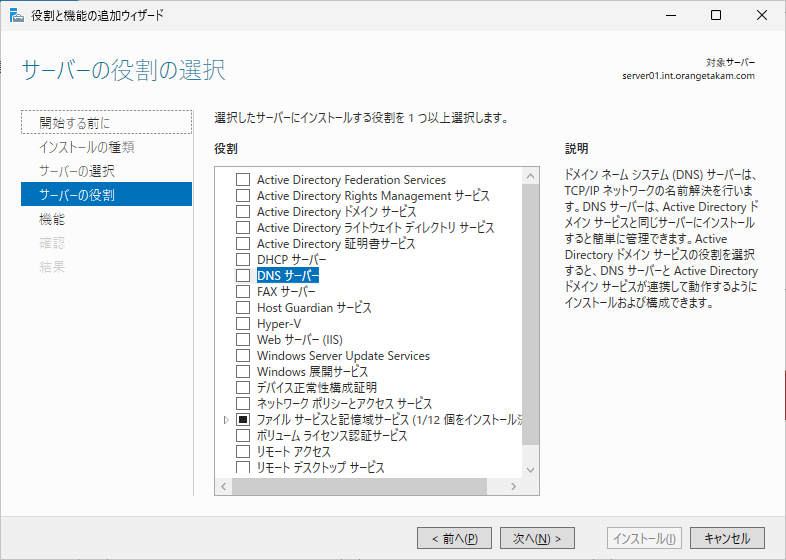This screenshot has width=786, height=560.
Task: Enable Active Directory ドメイン サービス checkbox
Action: pyautogui.click(x=243, y=212)
